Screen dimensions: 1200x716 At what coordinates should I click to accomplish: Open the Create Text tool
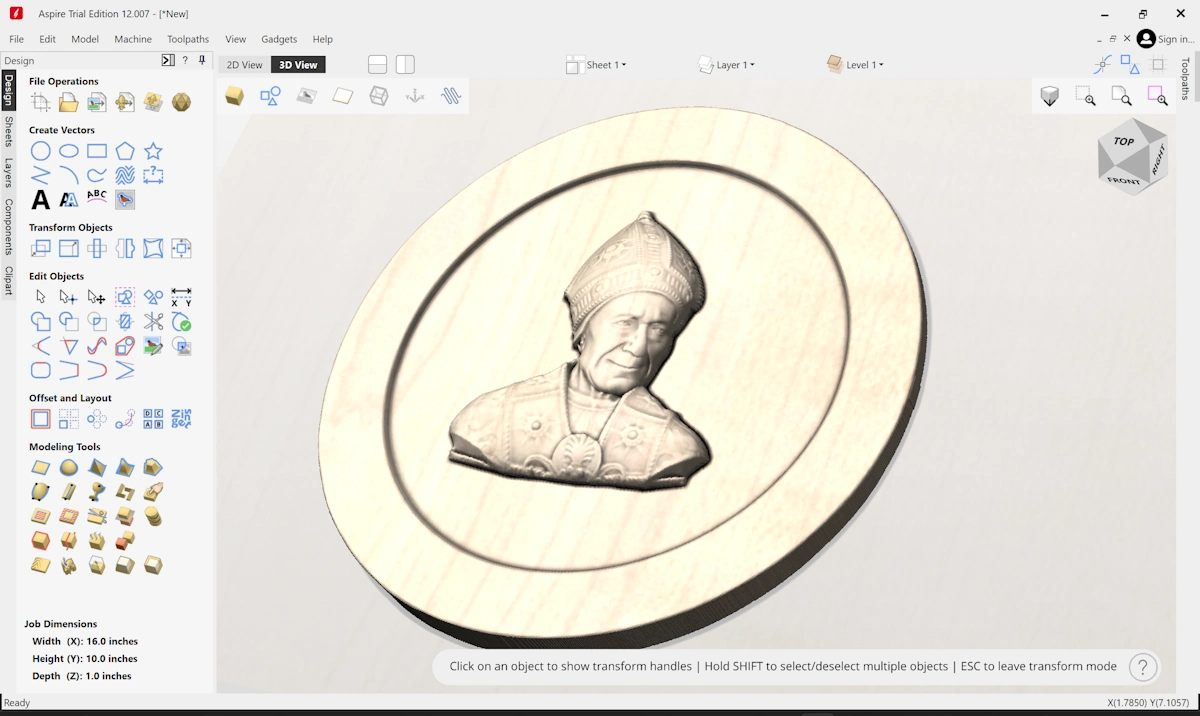40,199
